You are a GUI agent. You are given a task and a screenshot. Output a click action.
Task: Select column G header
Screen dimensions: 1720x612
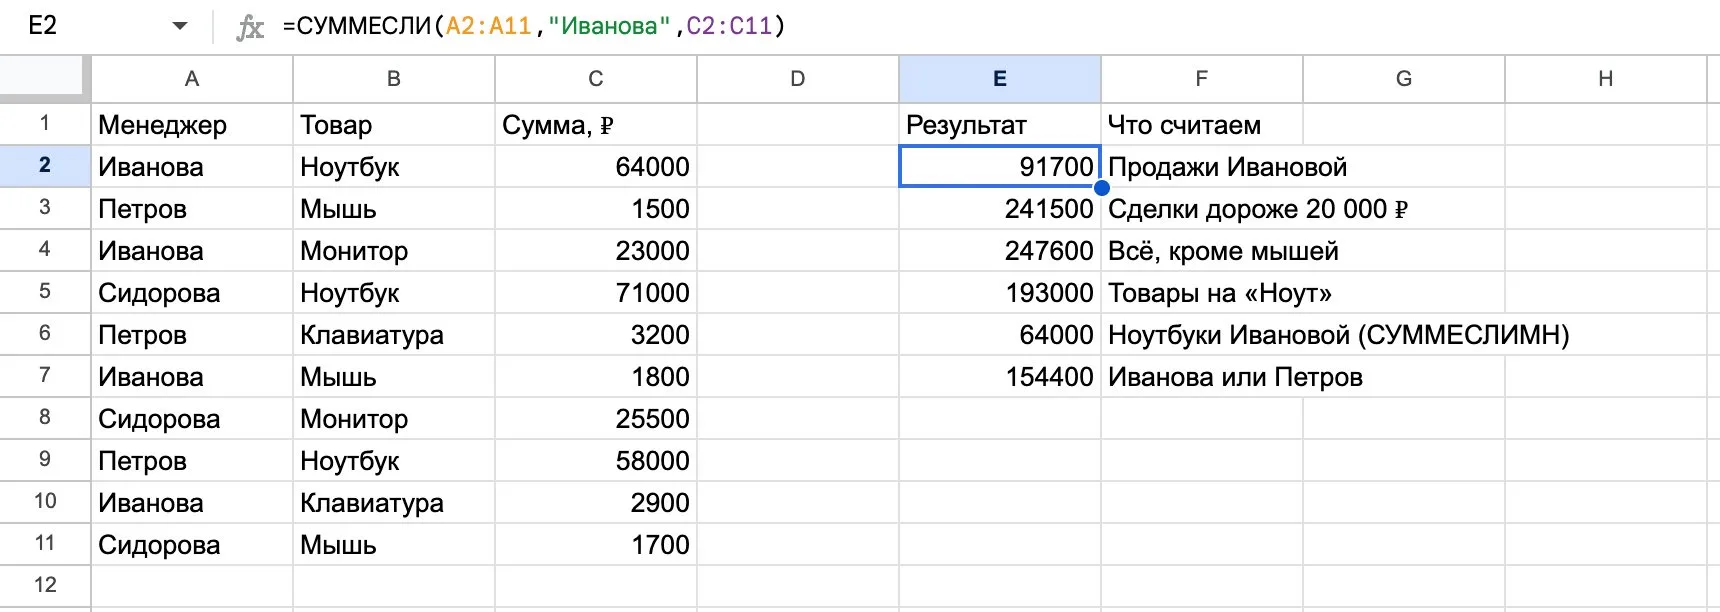[1404, 79]
